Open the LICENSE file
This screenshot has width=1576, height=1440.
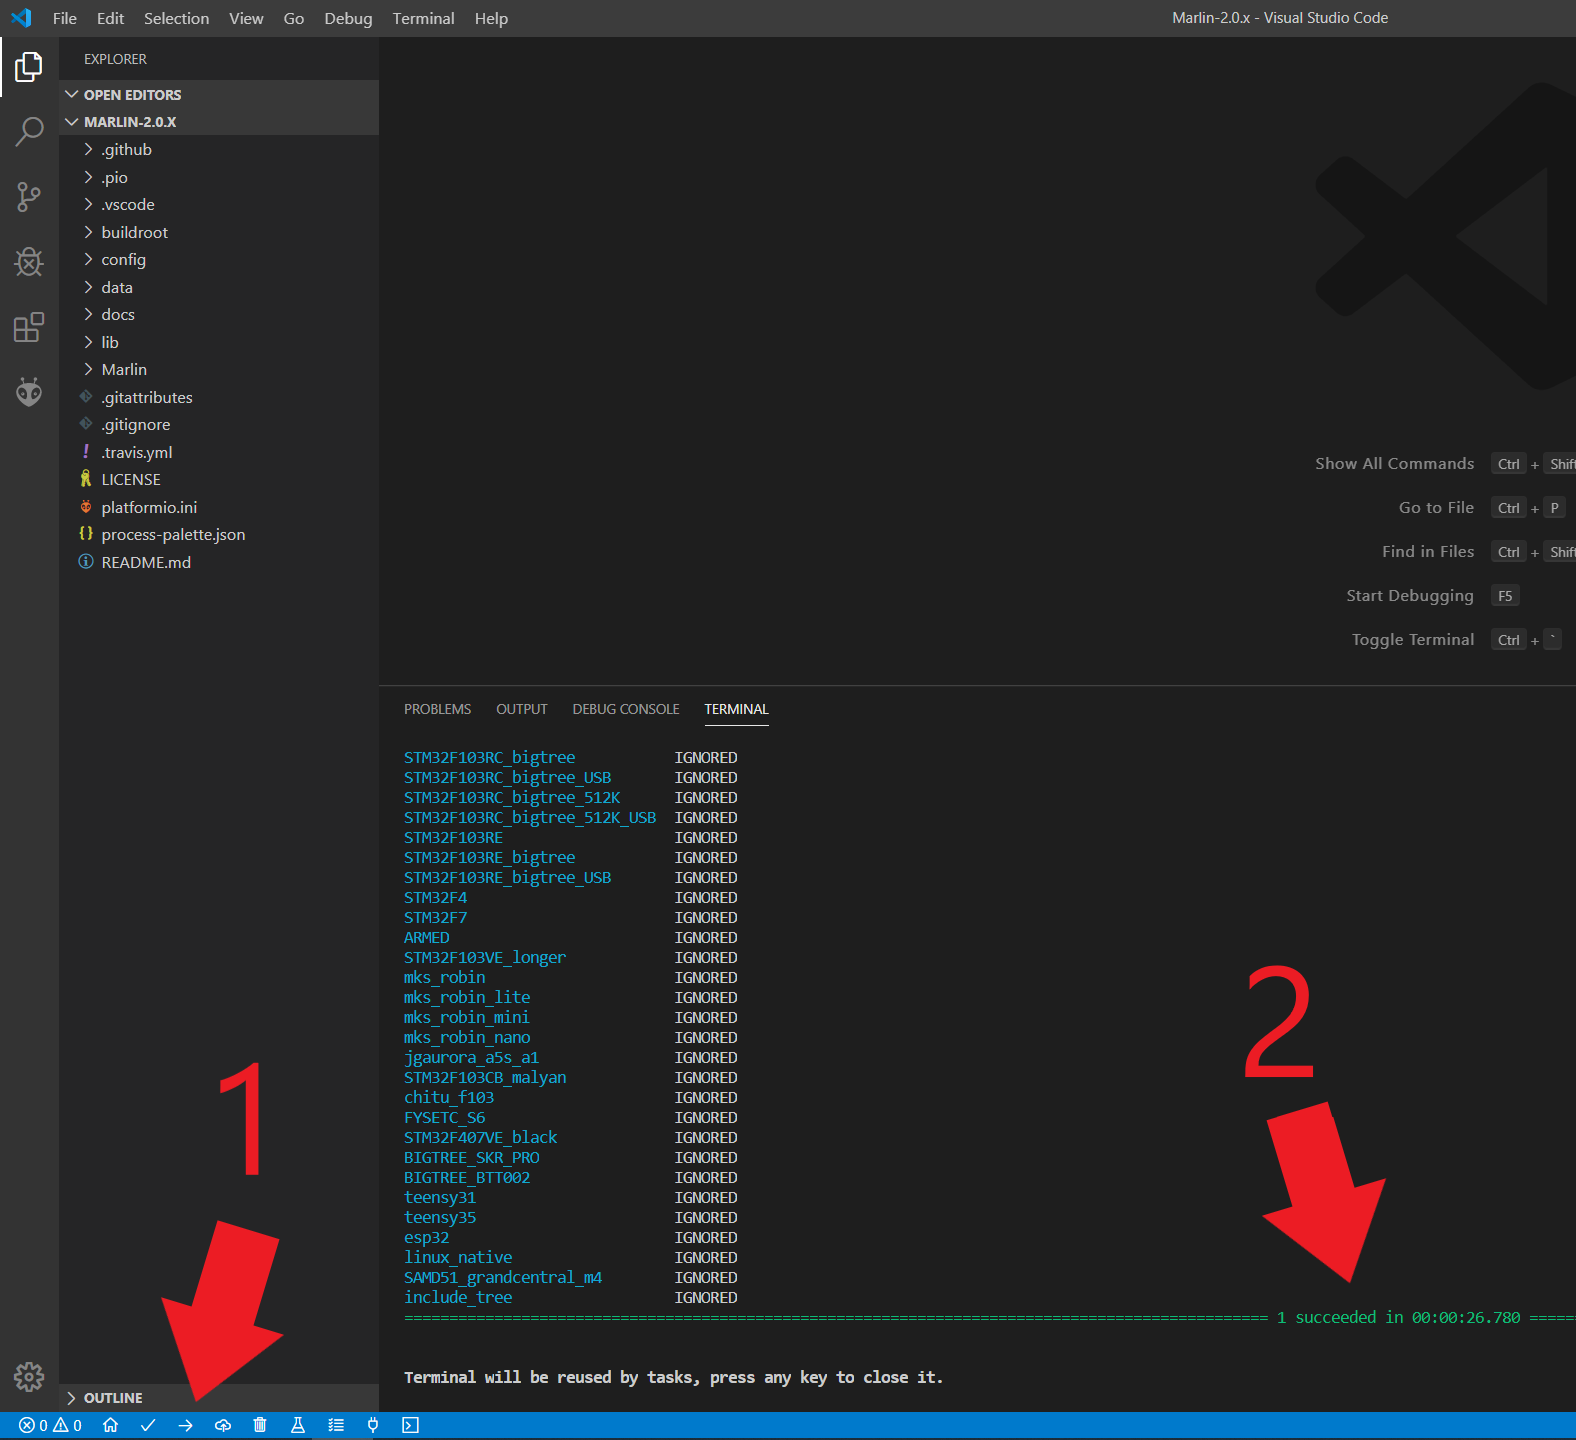219,480
